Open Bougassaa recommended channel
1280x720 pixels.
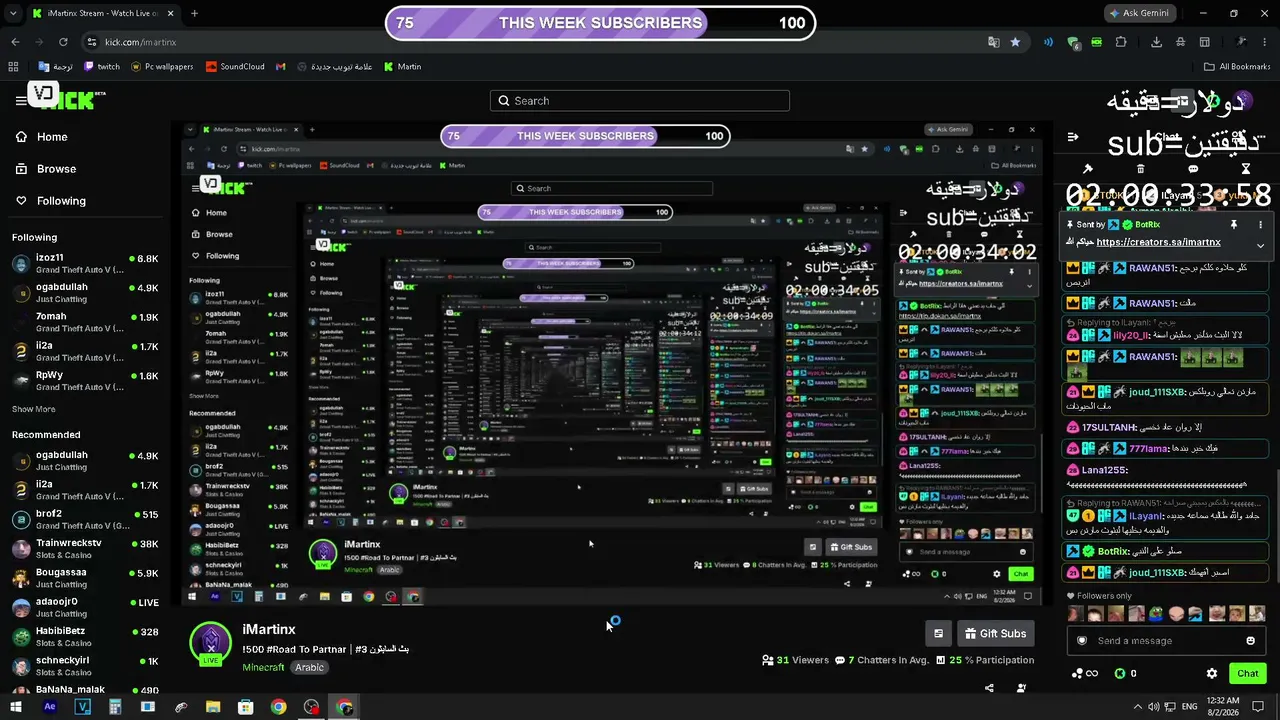point(85,578)
